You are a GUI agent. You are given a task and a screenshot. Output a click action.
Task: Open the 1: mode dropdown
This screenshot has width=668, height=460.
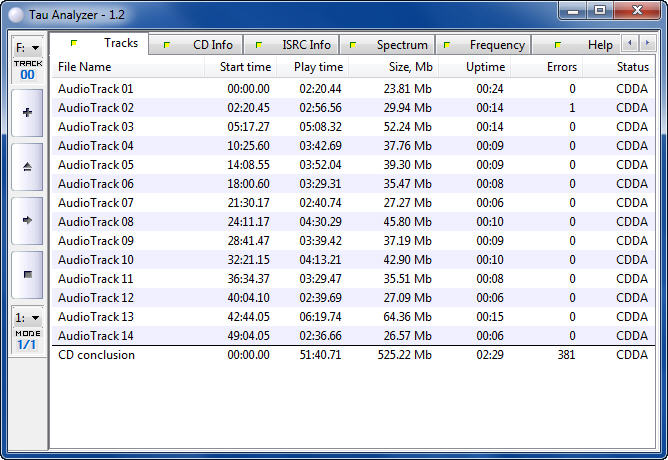(27, 317)
